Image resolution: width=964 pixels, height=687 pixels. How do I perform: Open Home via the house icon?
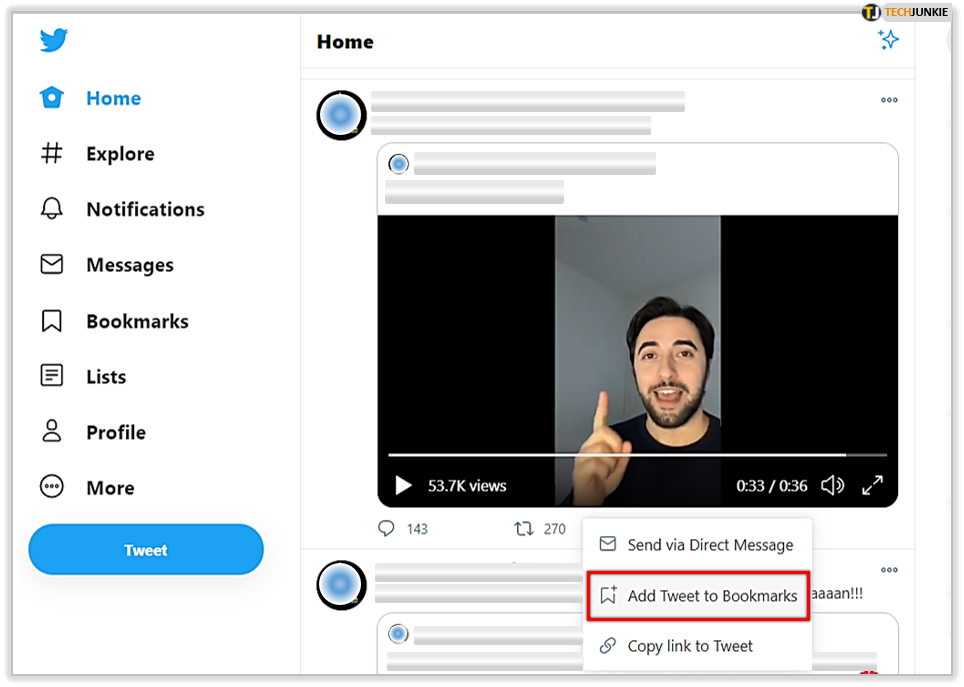pos(52,97)
